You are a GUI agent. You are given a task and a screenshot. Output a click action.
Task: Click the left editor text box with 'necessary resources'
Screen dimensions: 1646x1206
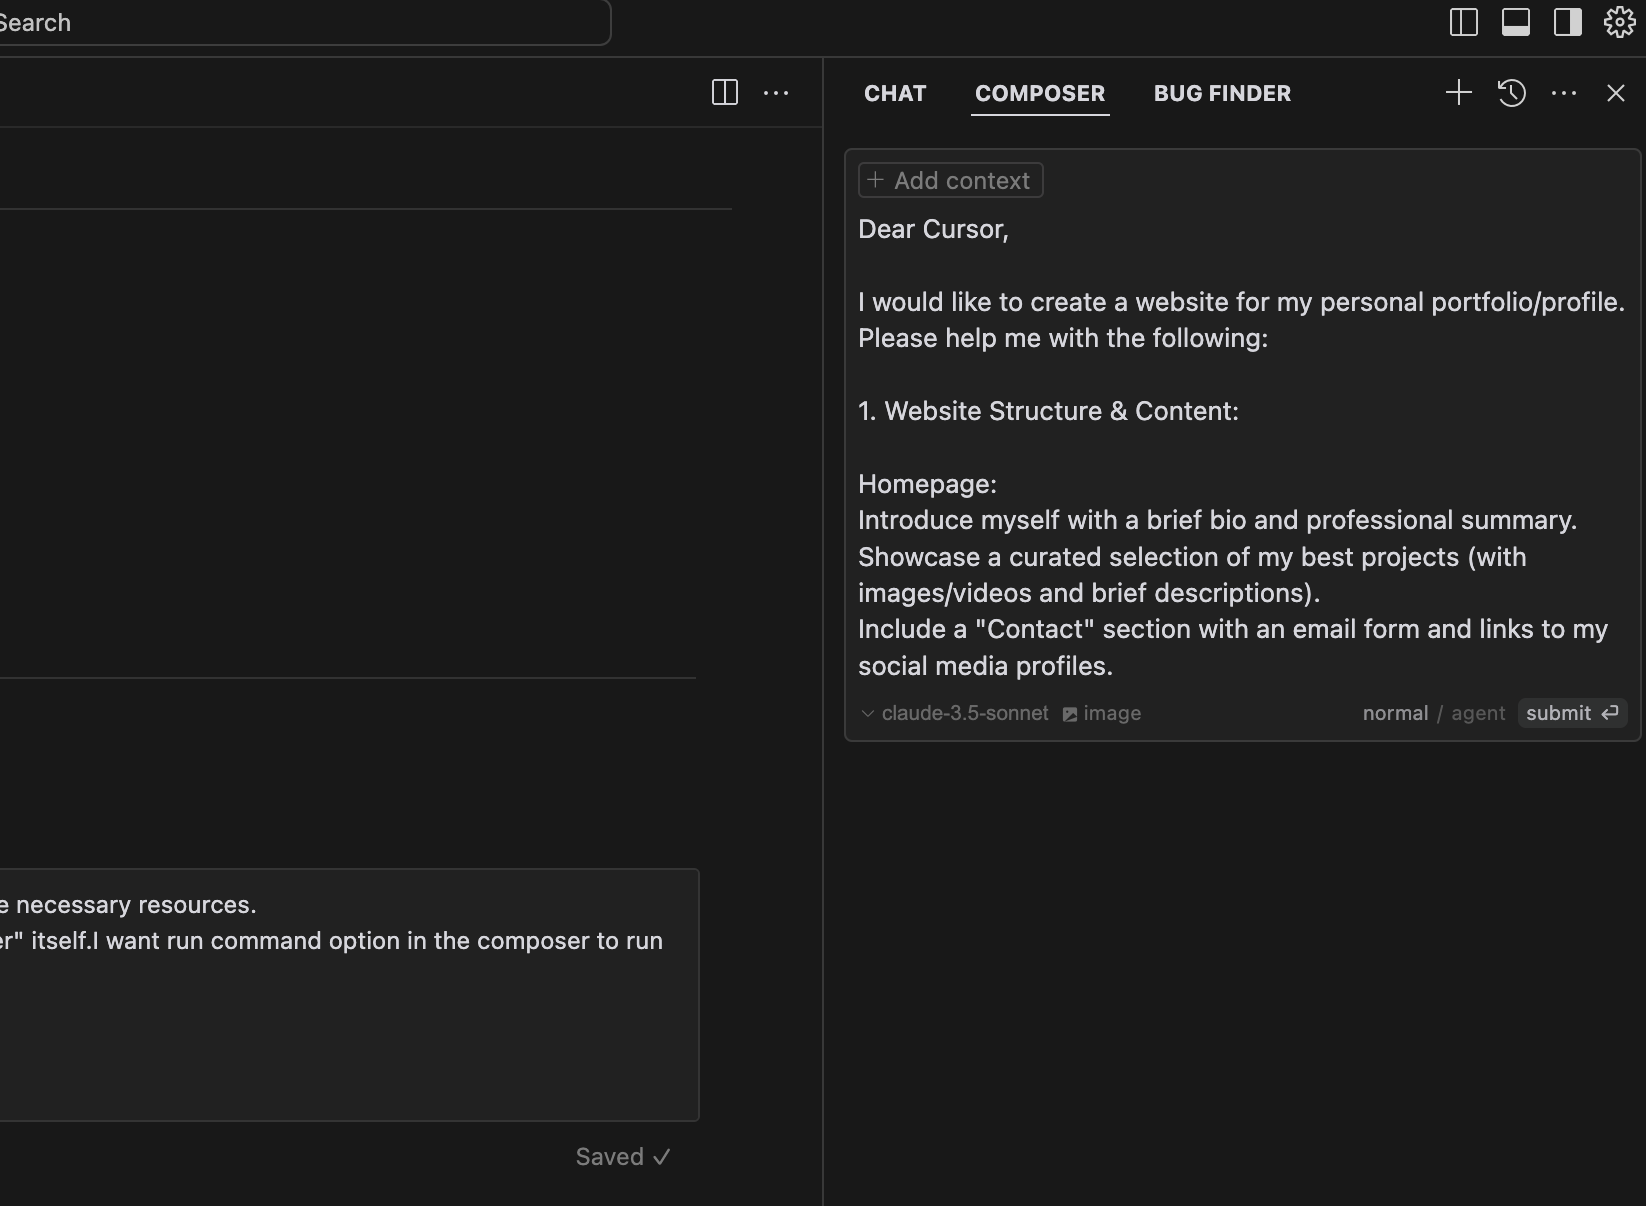pyautogui.click(x=349, y=995)
